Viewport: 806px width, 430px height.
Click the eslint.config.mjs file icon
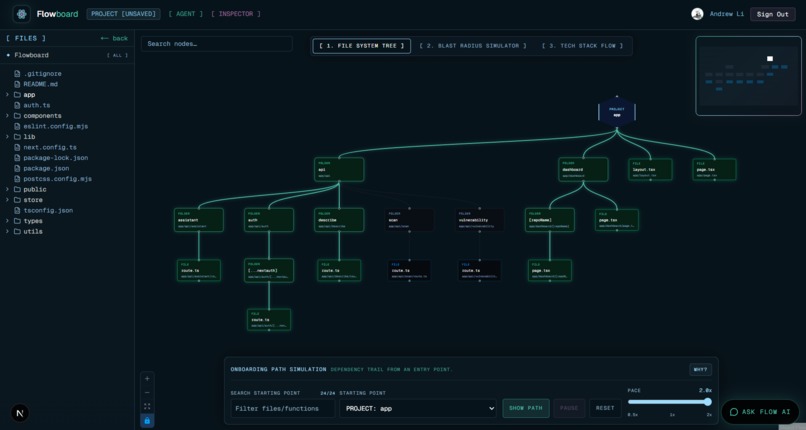click(x=17, y=126)
